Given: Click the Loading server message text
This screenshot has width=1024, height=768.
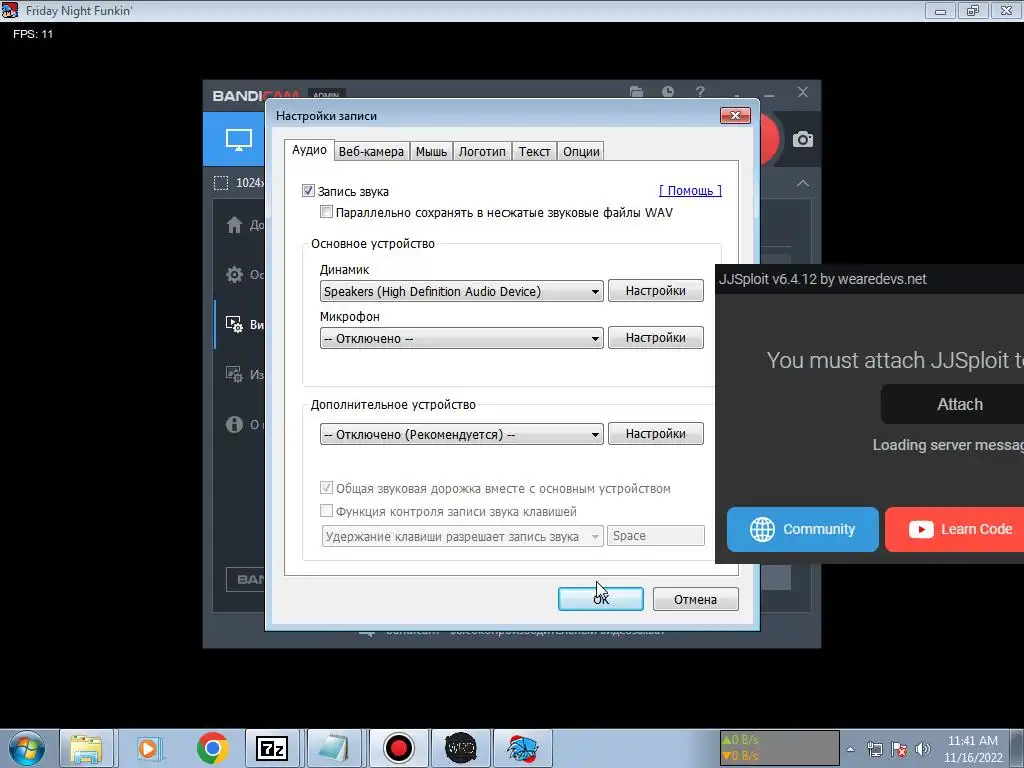Looking at the screenshot, I should click(x=948, y=445).
